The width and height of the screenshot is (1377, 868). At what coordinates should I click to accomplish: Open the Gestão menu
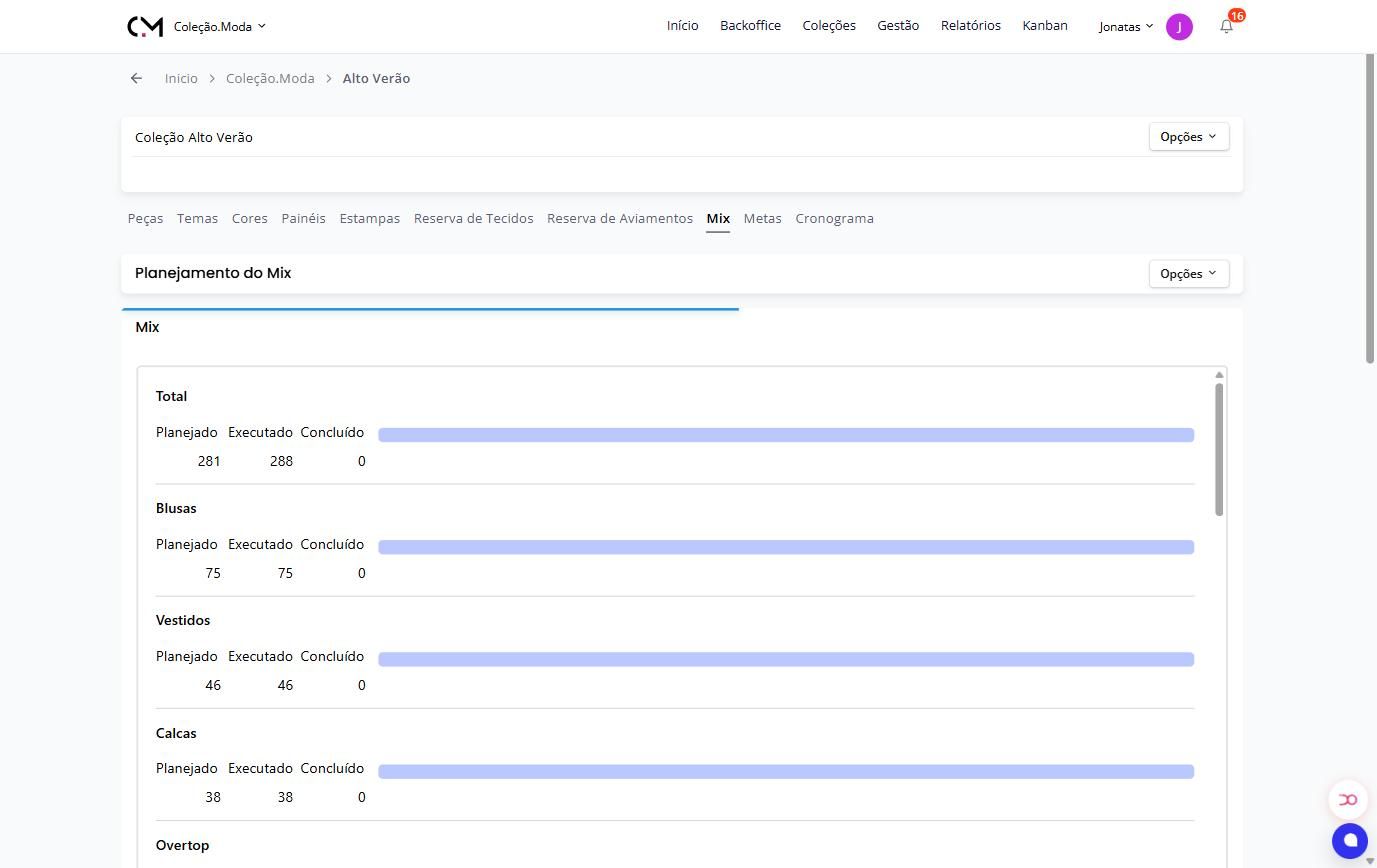coord(898,26)
